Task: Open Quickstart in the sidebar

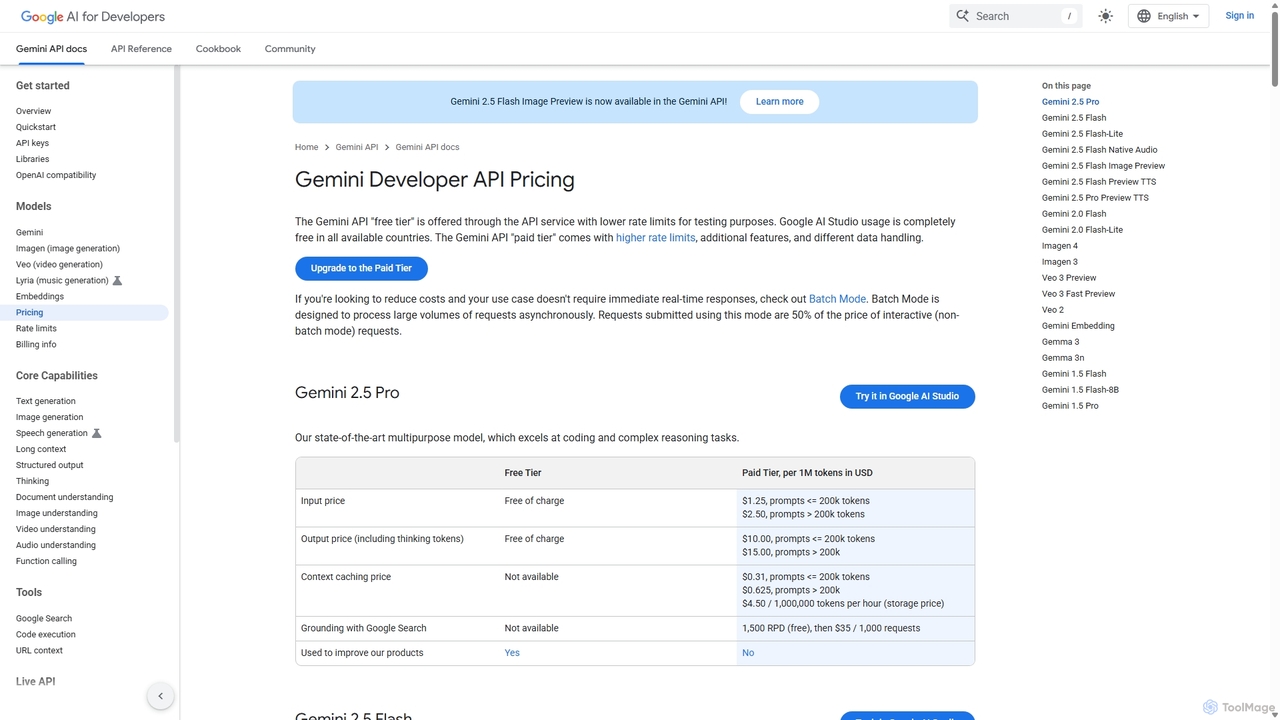Action: (x=36, y=127)
